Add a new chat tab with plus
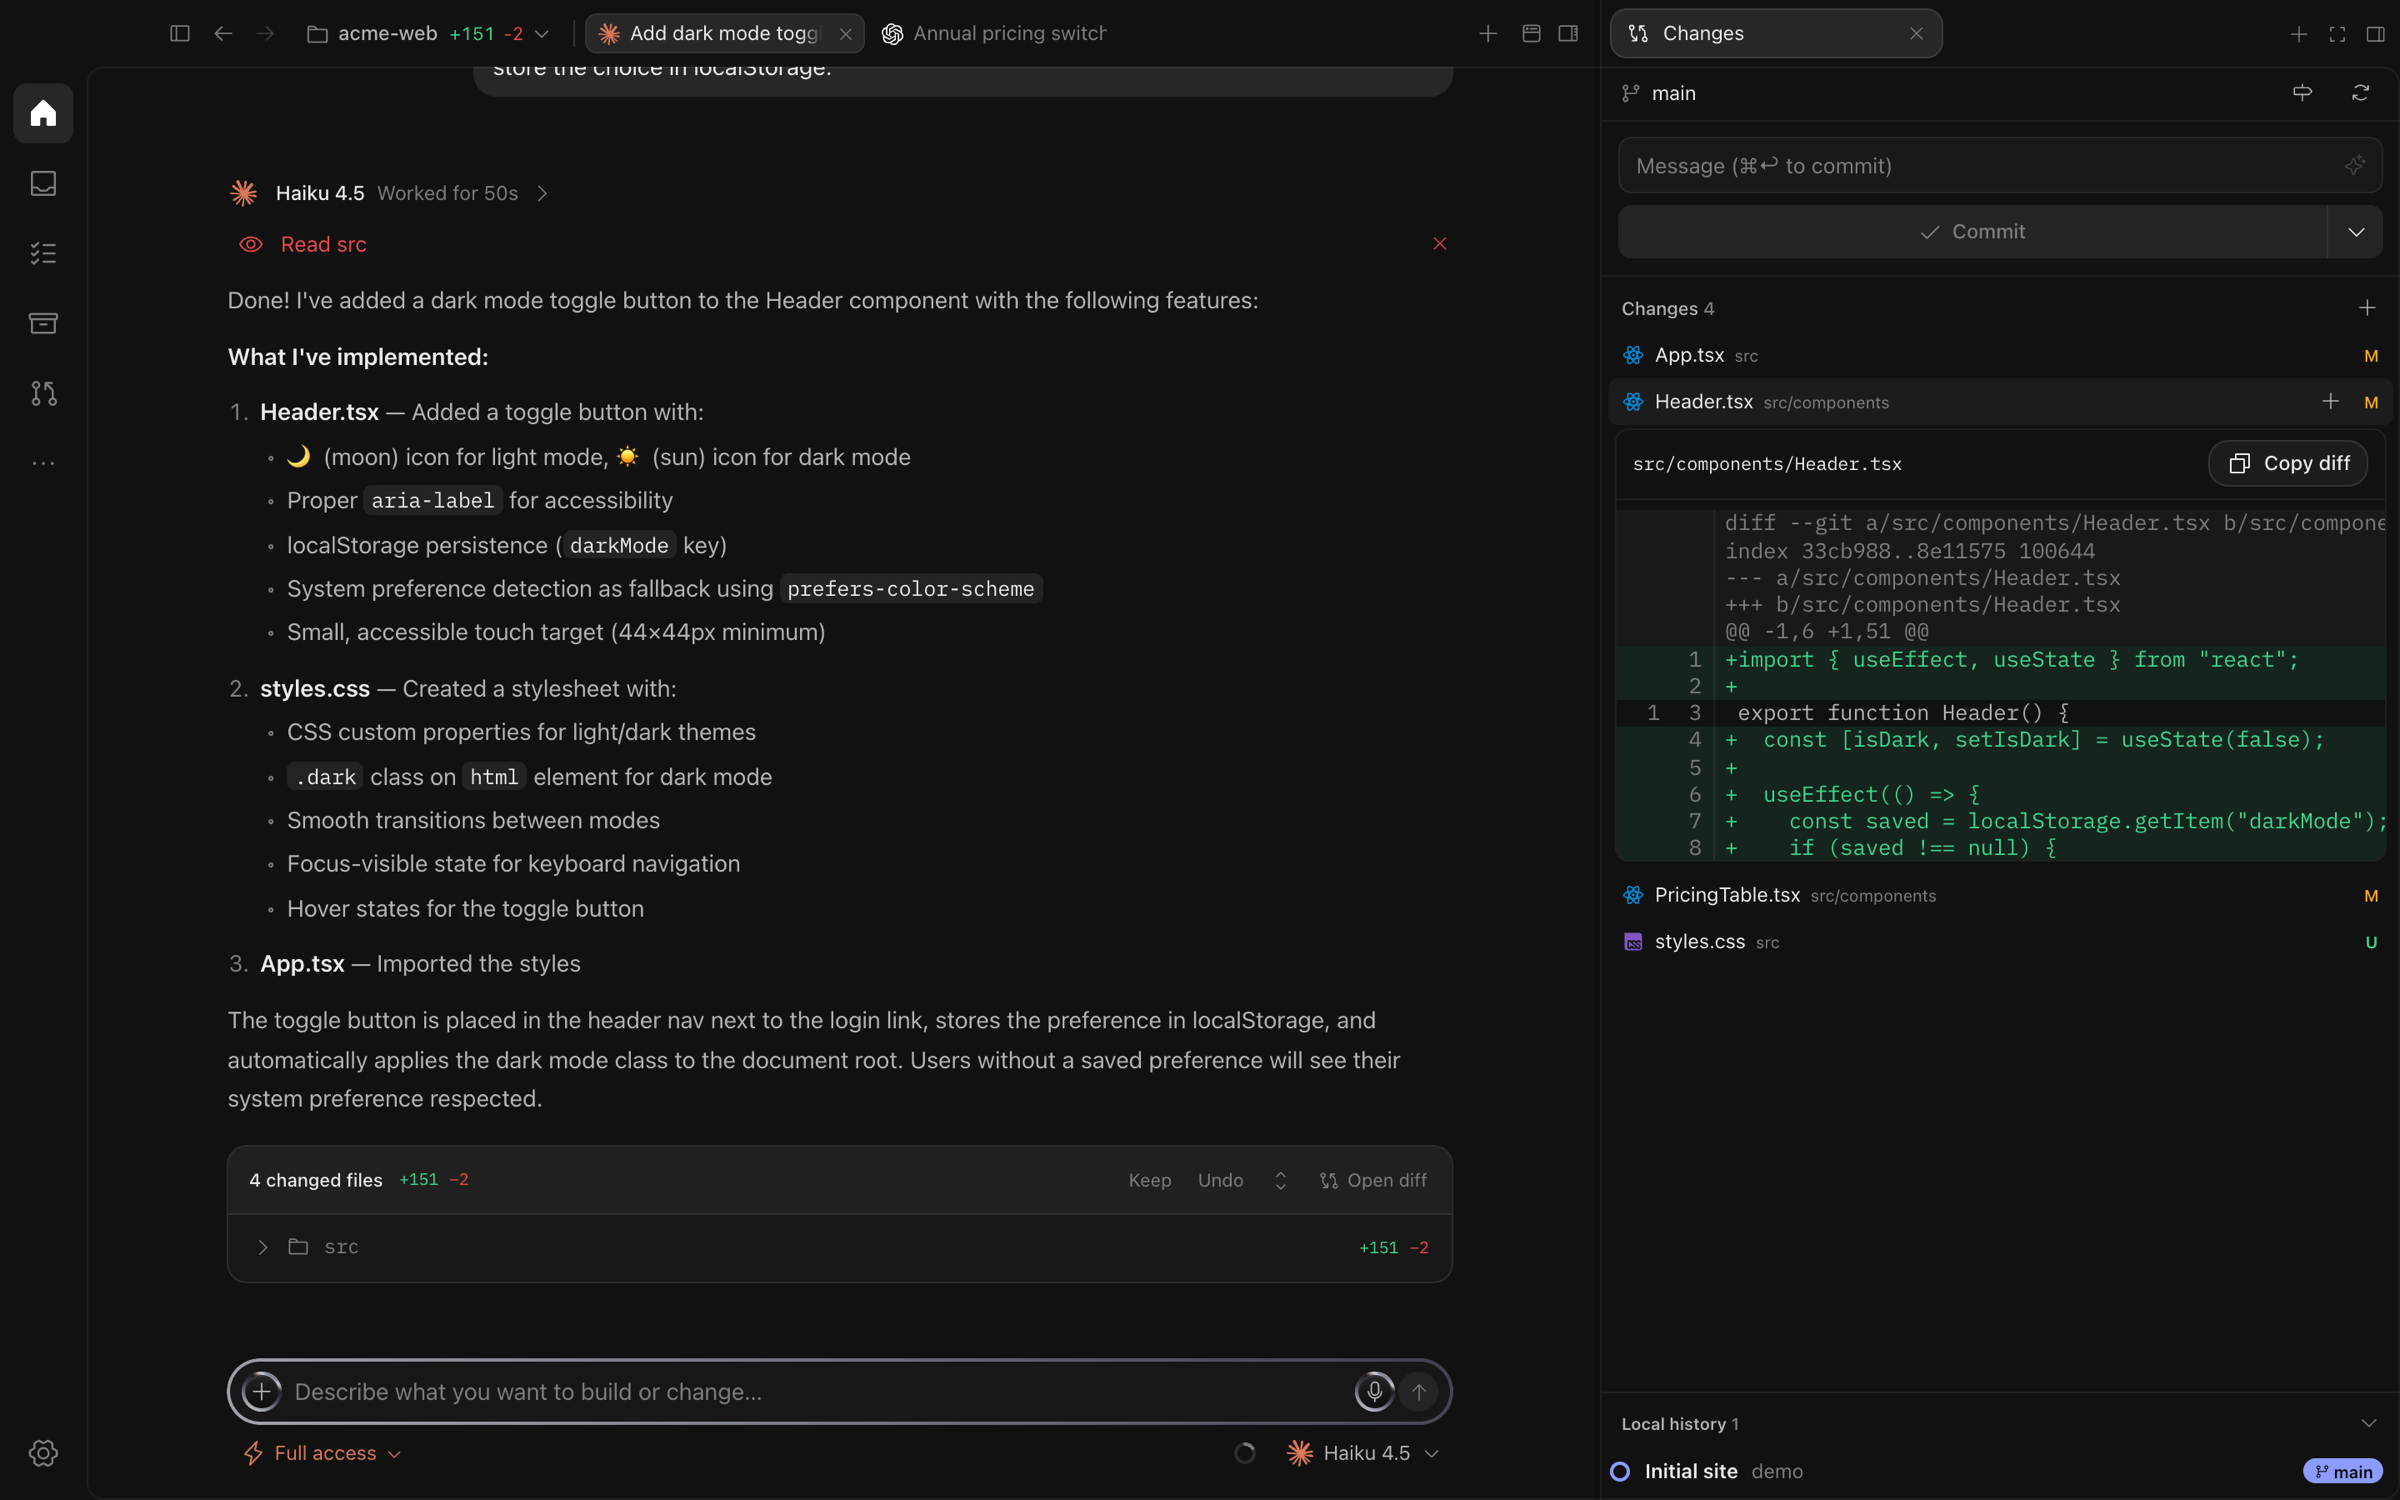 1487,33
